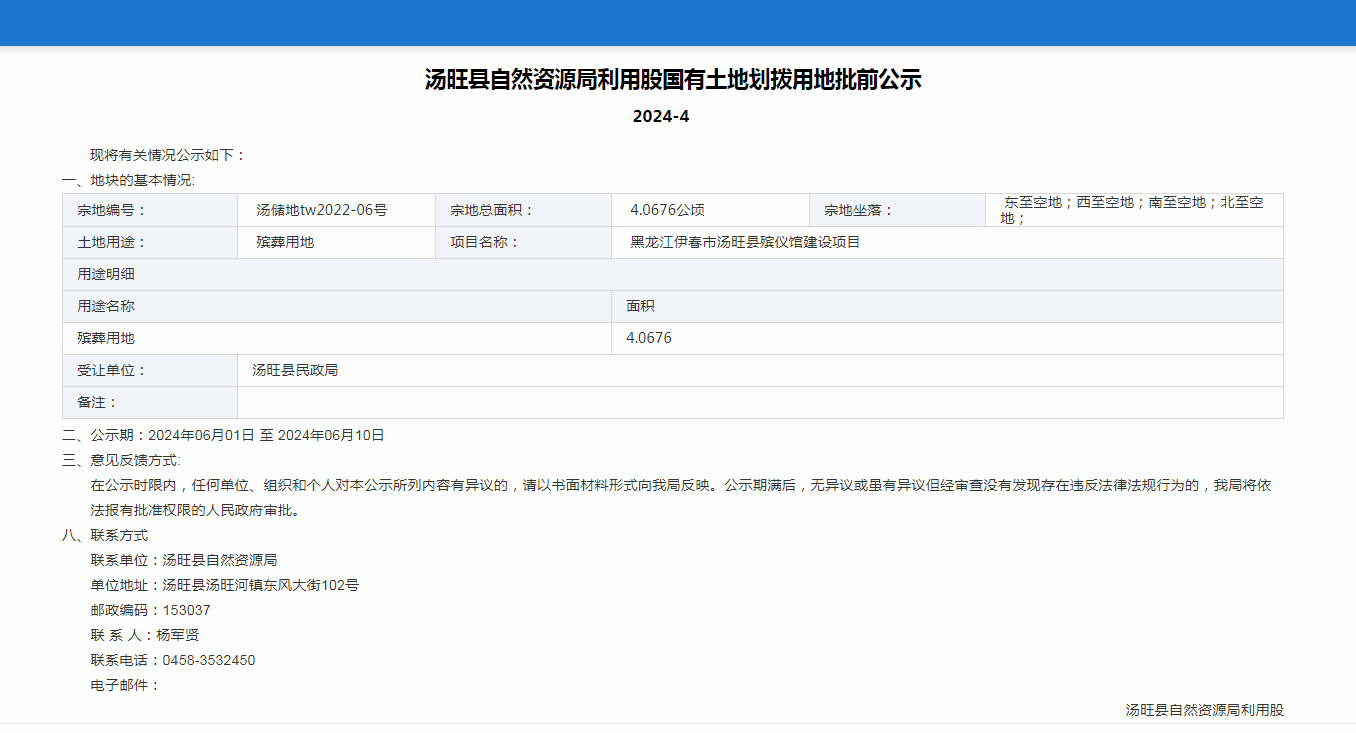
Task: Select 殡葬用地 under the 用途名称 column
Action: click(106, 338)
